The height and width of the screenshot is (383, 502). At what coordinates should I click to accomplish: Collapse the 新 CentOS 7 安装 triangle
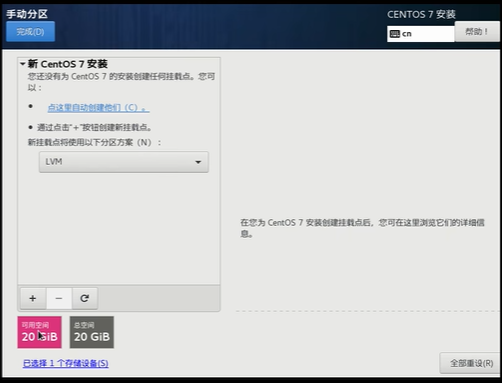tap(23, 63)
